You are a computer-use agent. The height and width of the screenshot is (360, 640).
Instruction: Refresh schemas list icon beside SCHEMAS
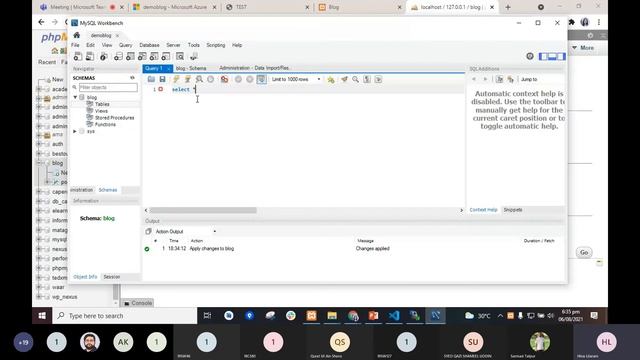coord(132,78)
